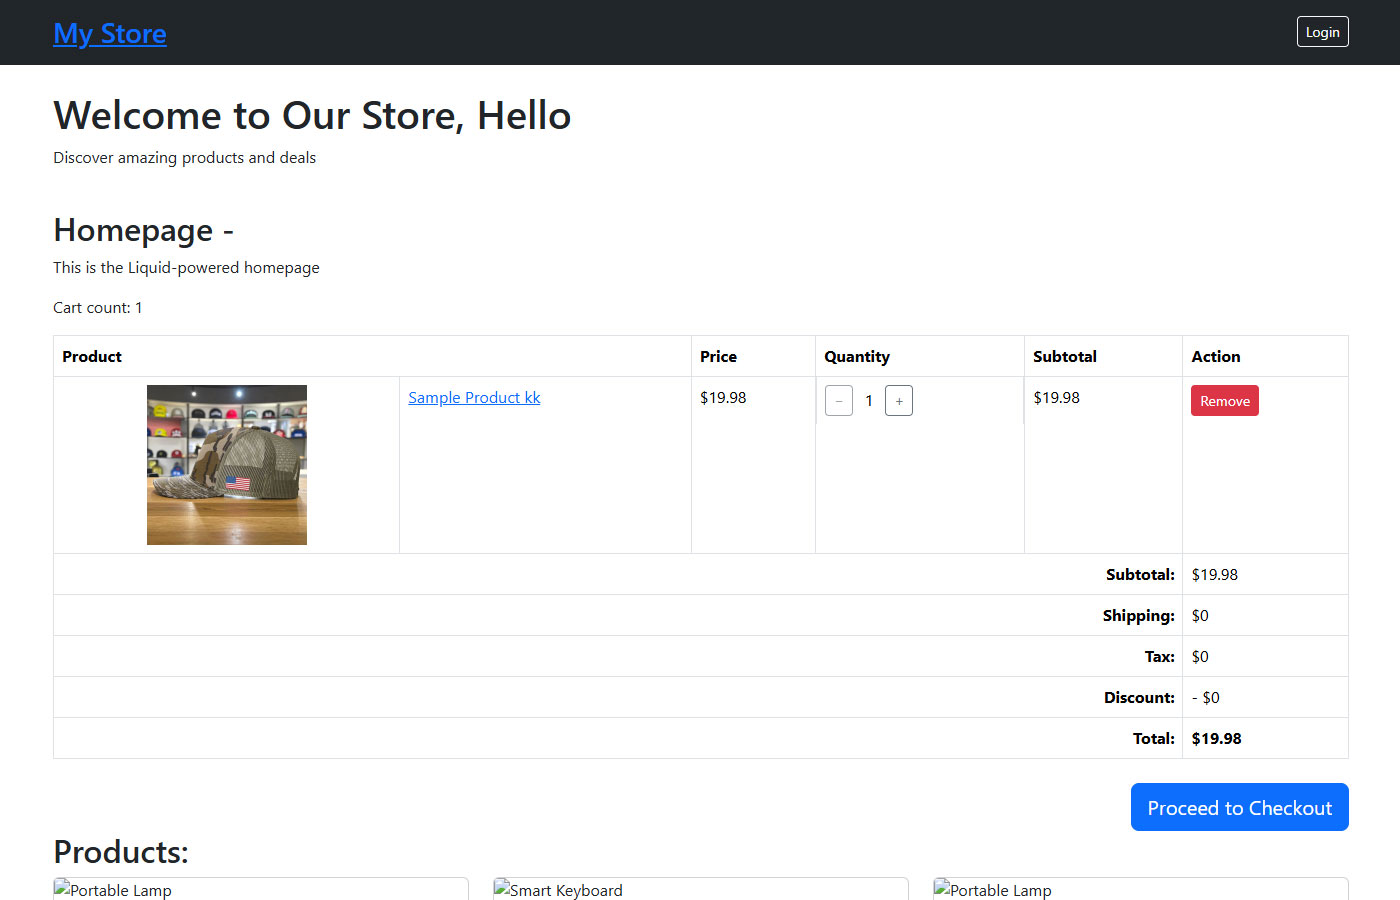Click the Products: section heading
Viewport: 1400px width, 900px height.
(121, 852)
